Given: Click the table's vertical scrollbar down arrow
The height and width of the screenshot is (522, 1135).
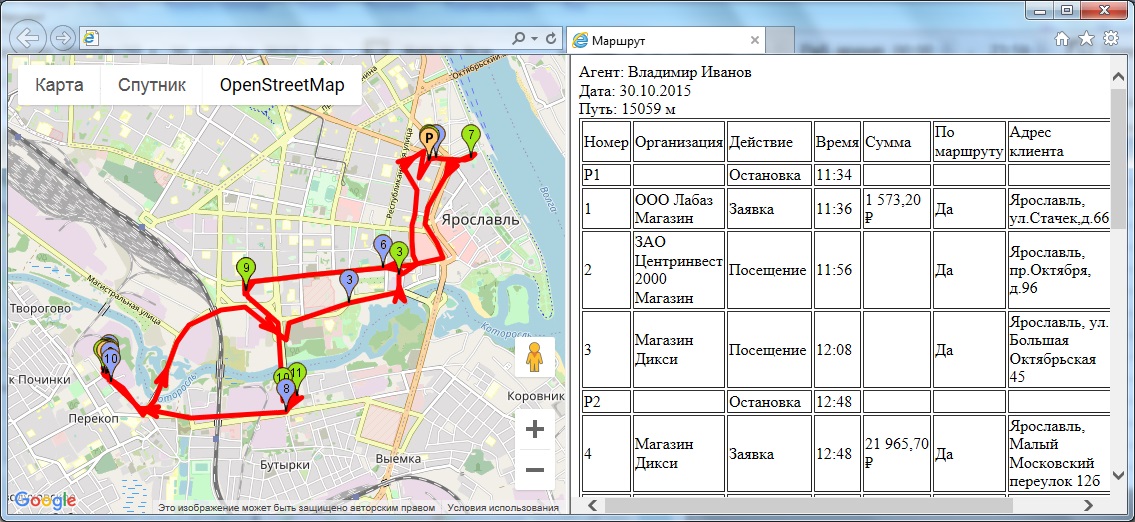Looking at the screenshot, I should click(x=1116, y=476).
